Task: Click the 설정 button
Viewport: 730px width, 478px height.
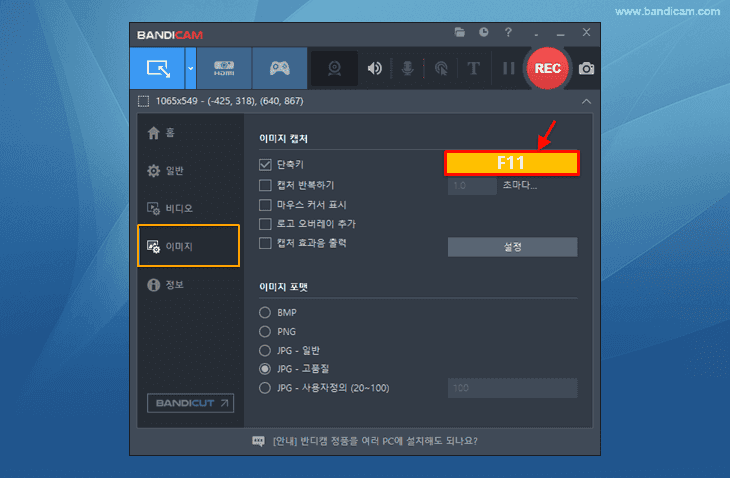Action: coord(513,247)
